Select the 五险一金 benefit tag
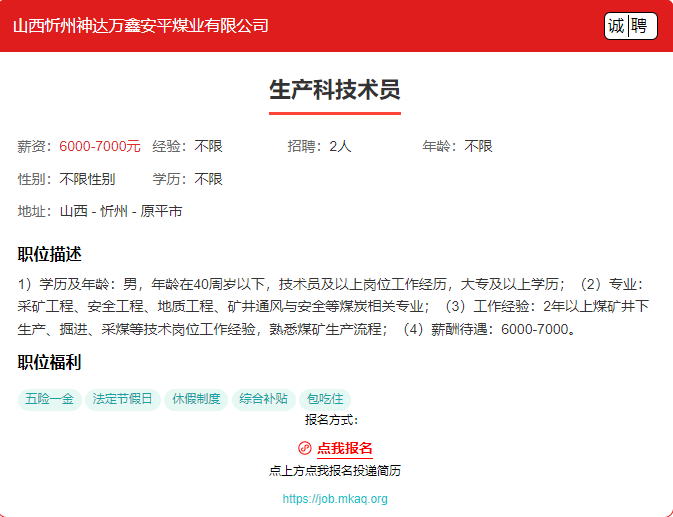Image resolution: width=673 pixels, height=517 pixels. click(x=49, y=399)
